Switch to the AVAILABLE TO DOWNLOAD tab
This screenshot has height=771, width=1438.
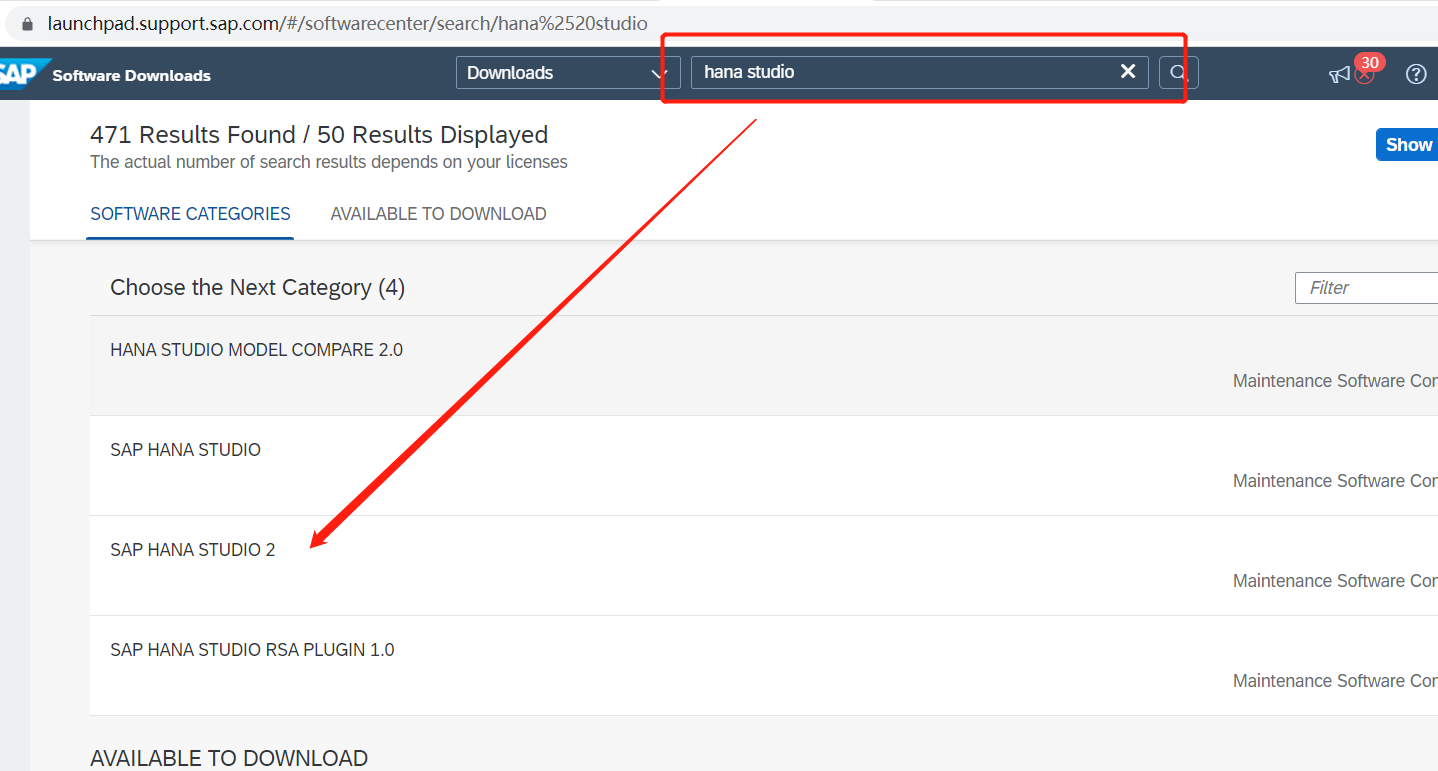click(438, 214)
